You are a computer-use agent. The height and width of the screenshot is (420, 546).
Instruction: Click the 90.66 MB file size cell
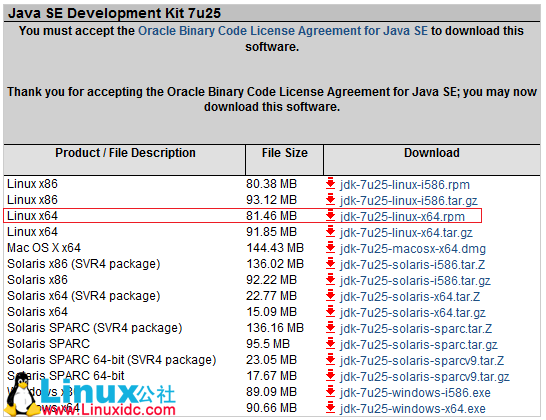tap(271, 408)
